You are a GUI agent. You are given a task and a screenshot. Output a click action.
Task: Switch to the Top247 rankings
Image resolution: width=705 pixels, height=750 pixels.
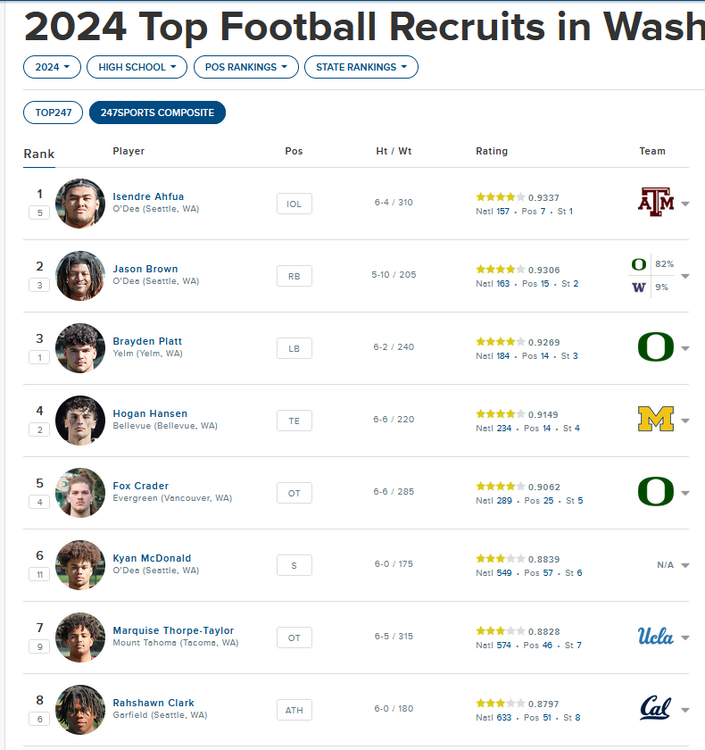pos(53,112)
